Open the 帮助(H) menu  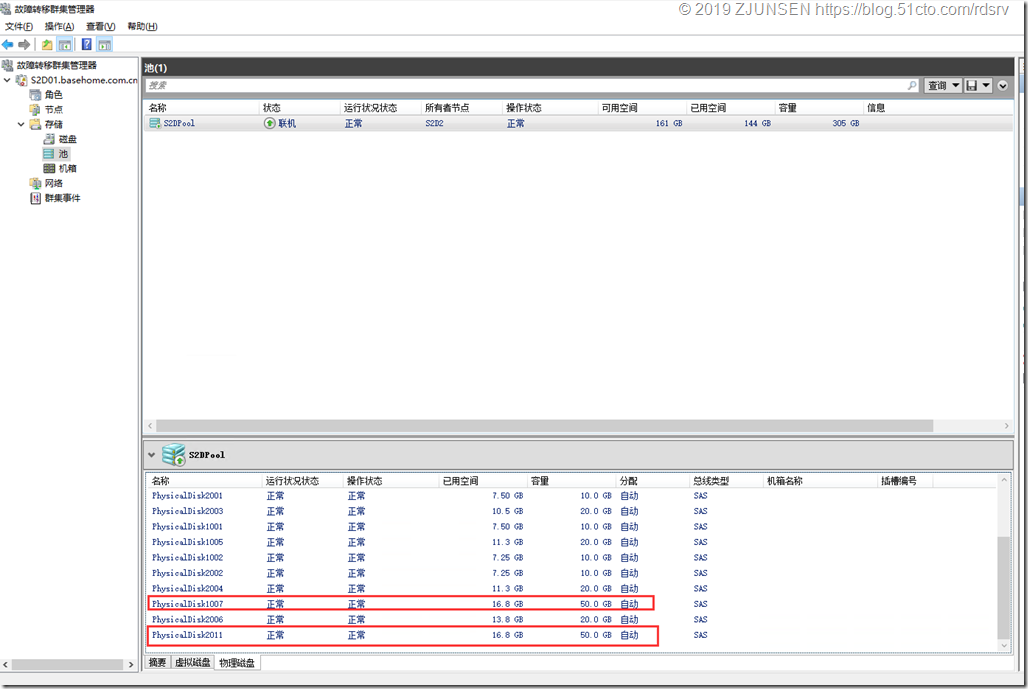[142, 26]
